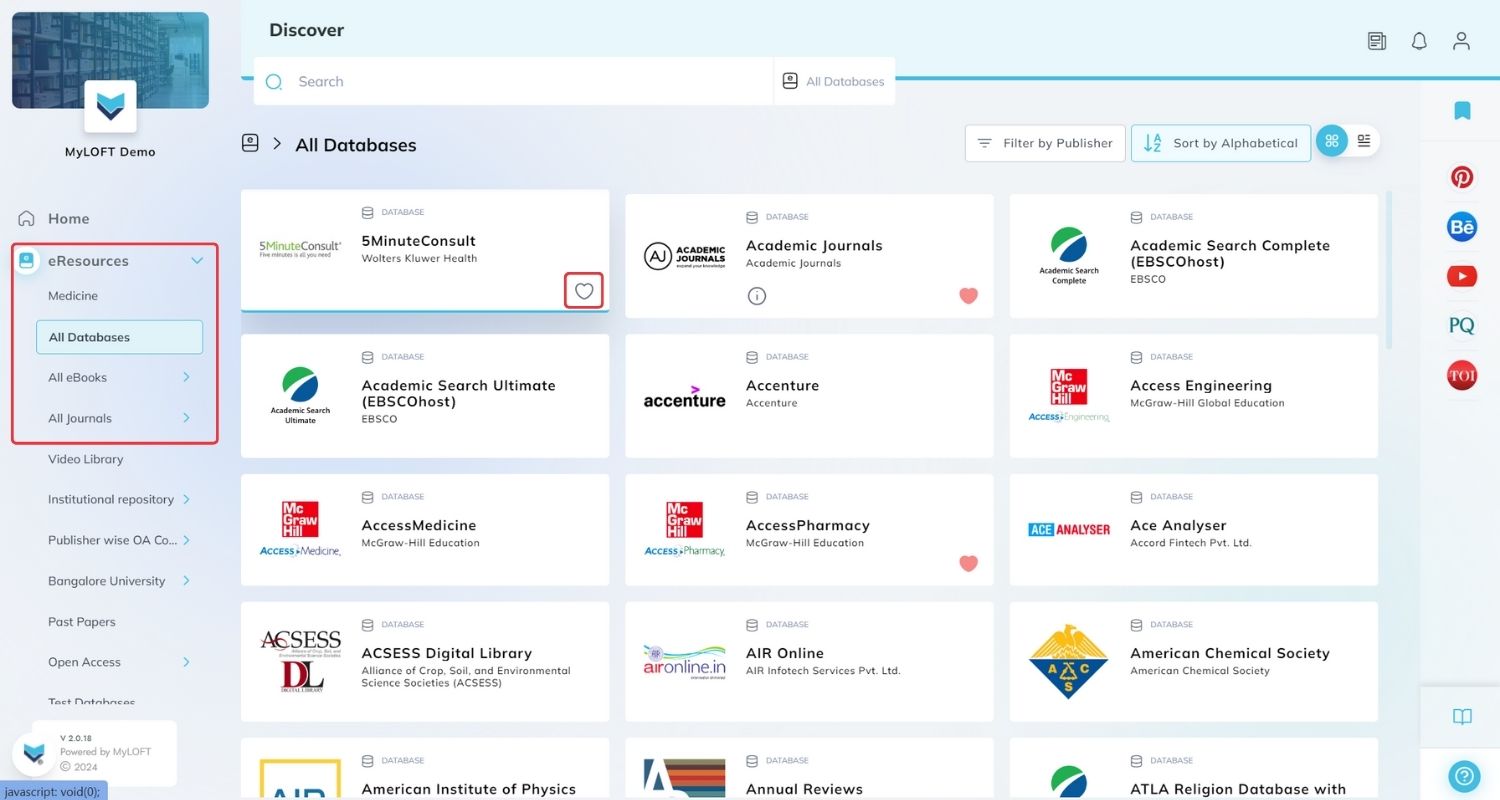Expand Institutional repository arrow
The width and height of the screenshot is (1500, 800).
tap(186, 499)
